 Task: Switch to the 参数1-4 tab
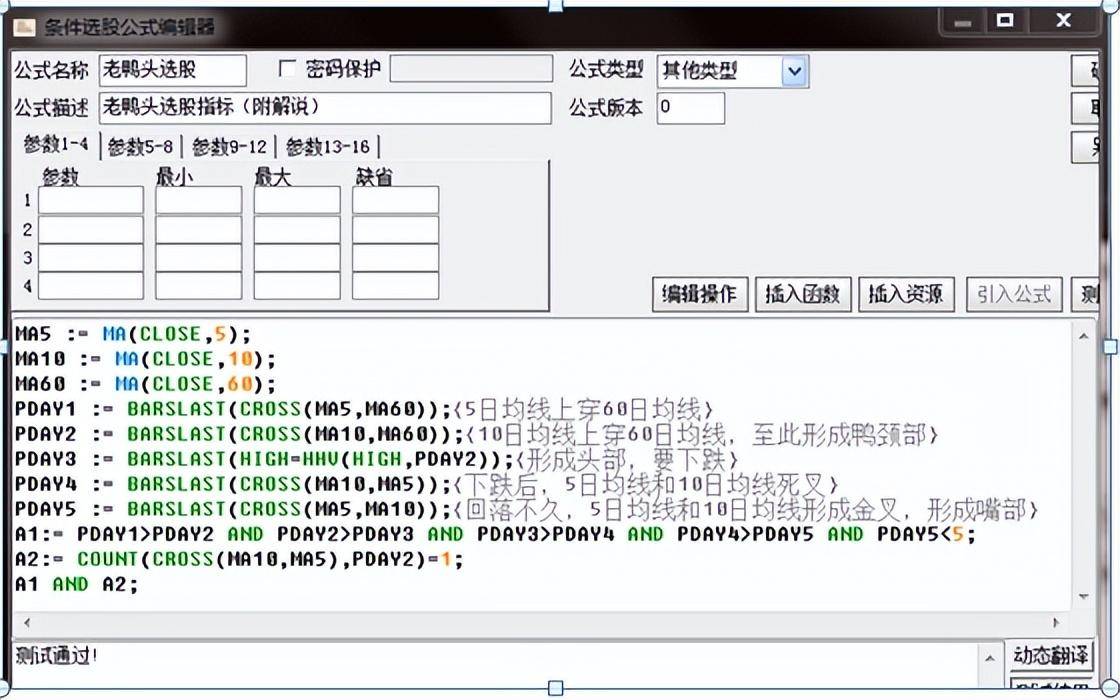click(56, 145)
